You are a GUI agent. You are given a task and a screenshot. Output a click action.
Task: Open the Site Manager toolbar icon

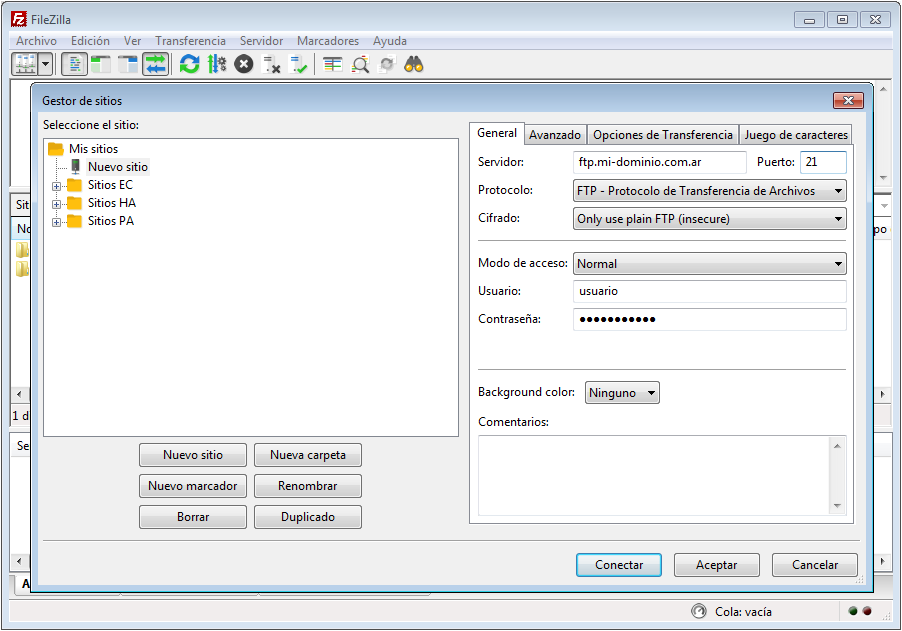pyautogui.click(x=25, y=64)
